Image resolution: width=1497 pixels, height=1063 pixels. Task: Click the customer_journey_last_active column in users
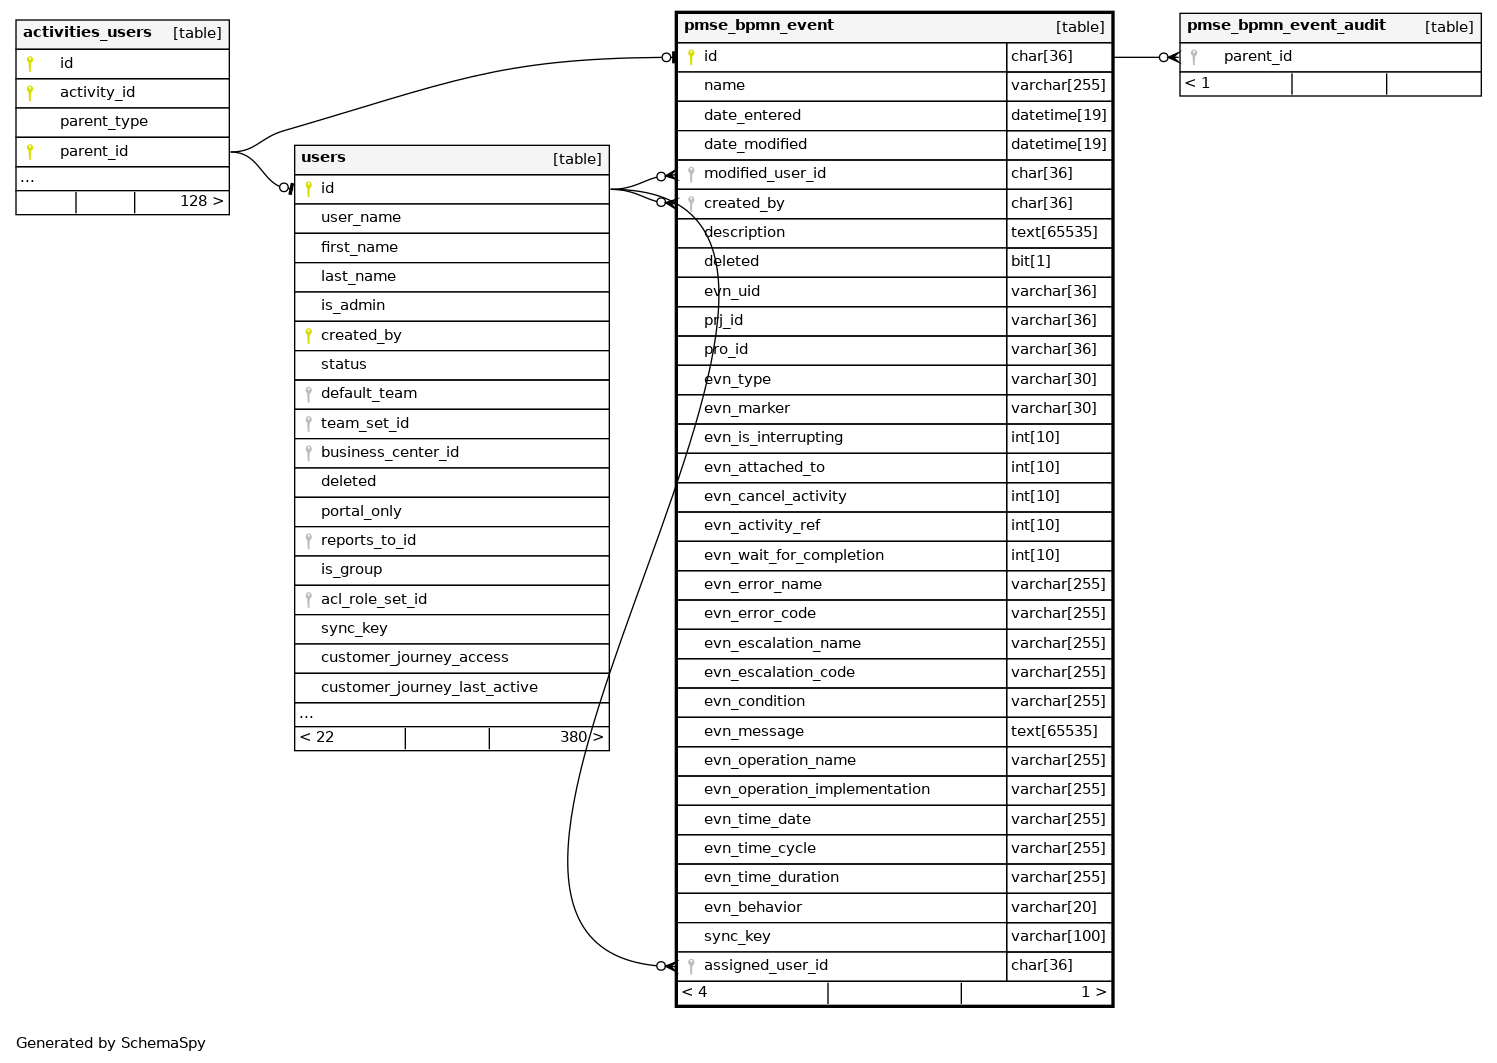tap(429, 688)
